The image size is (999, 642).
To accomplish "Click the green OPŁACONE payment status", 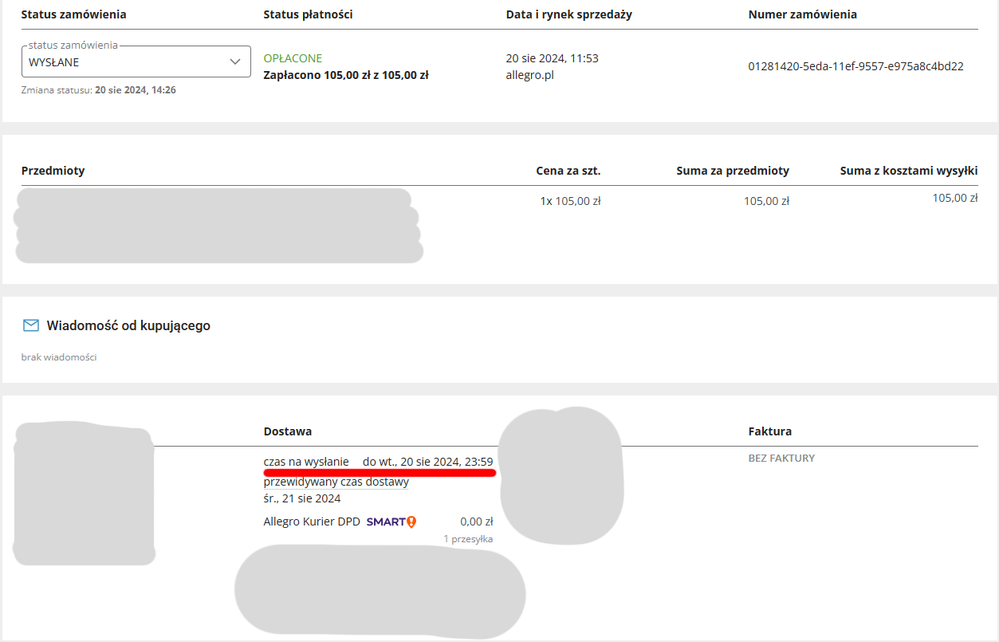I will [x=292, y=58].
